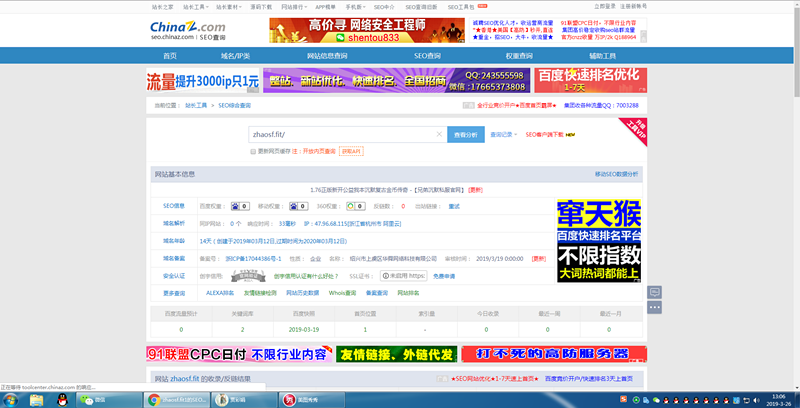This screenshot has height=408, width=800.
Task: Click the upgrade VIP corner ribbon
Action: click(635, 130)
